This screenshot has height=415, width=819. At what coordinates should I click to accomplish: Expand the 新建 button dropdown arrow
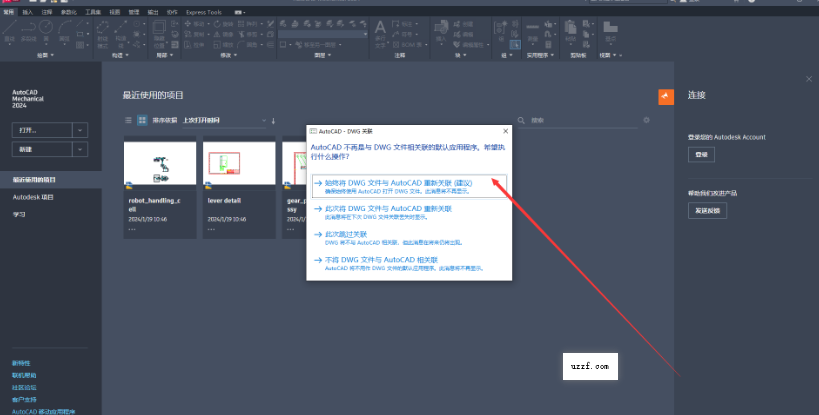[80, 149]
